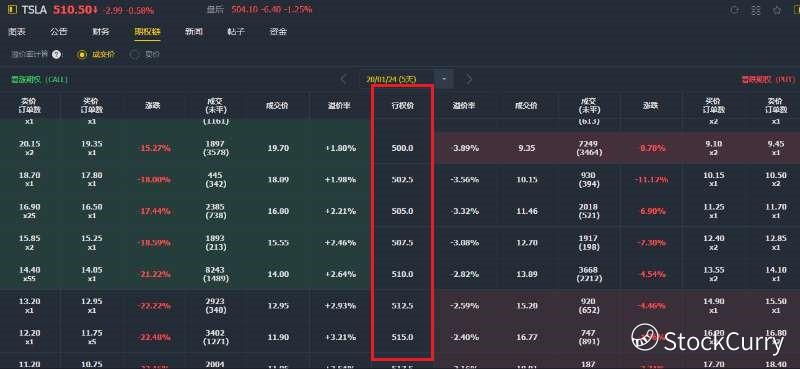
Task: Select the 成交价 radio button
Action: point(82,54)
